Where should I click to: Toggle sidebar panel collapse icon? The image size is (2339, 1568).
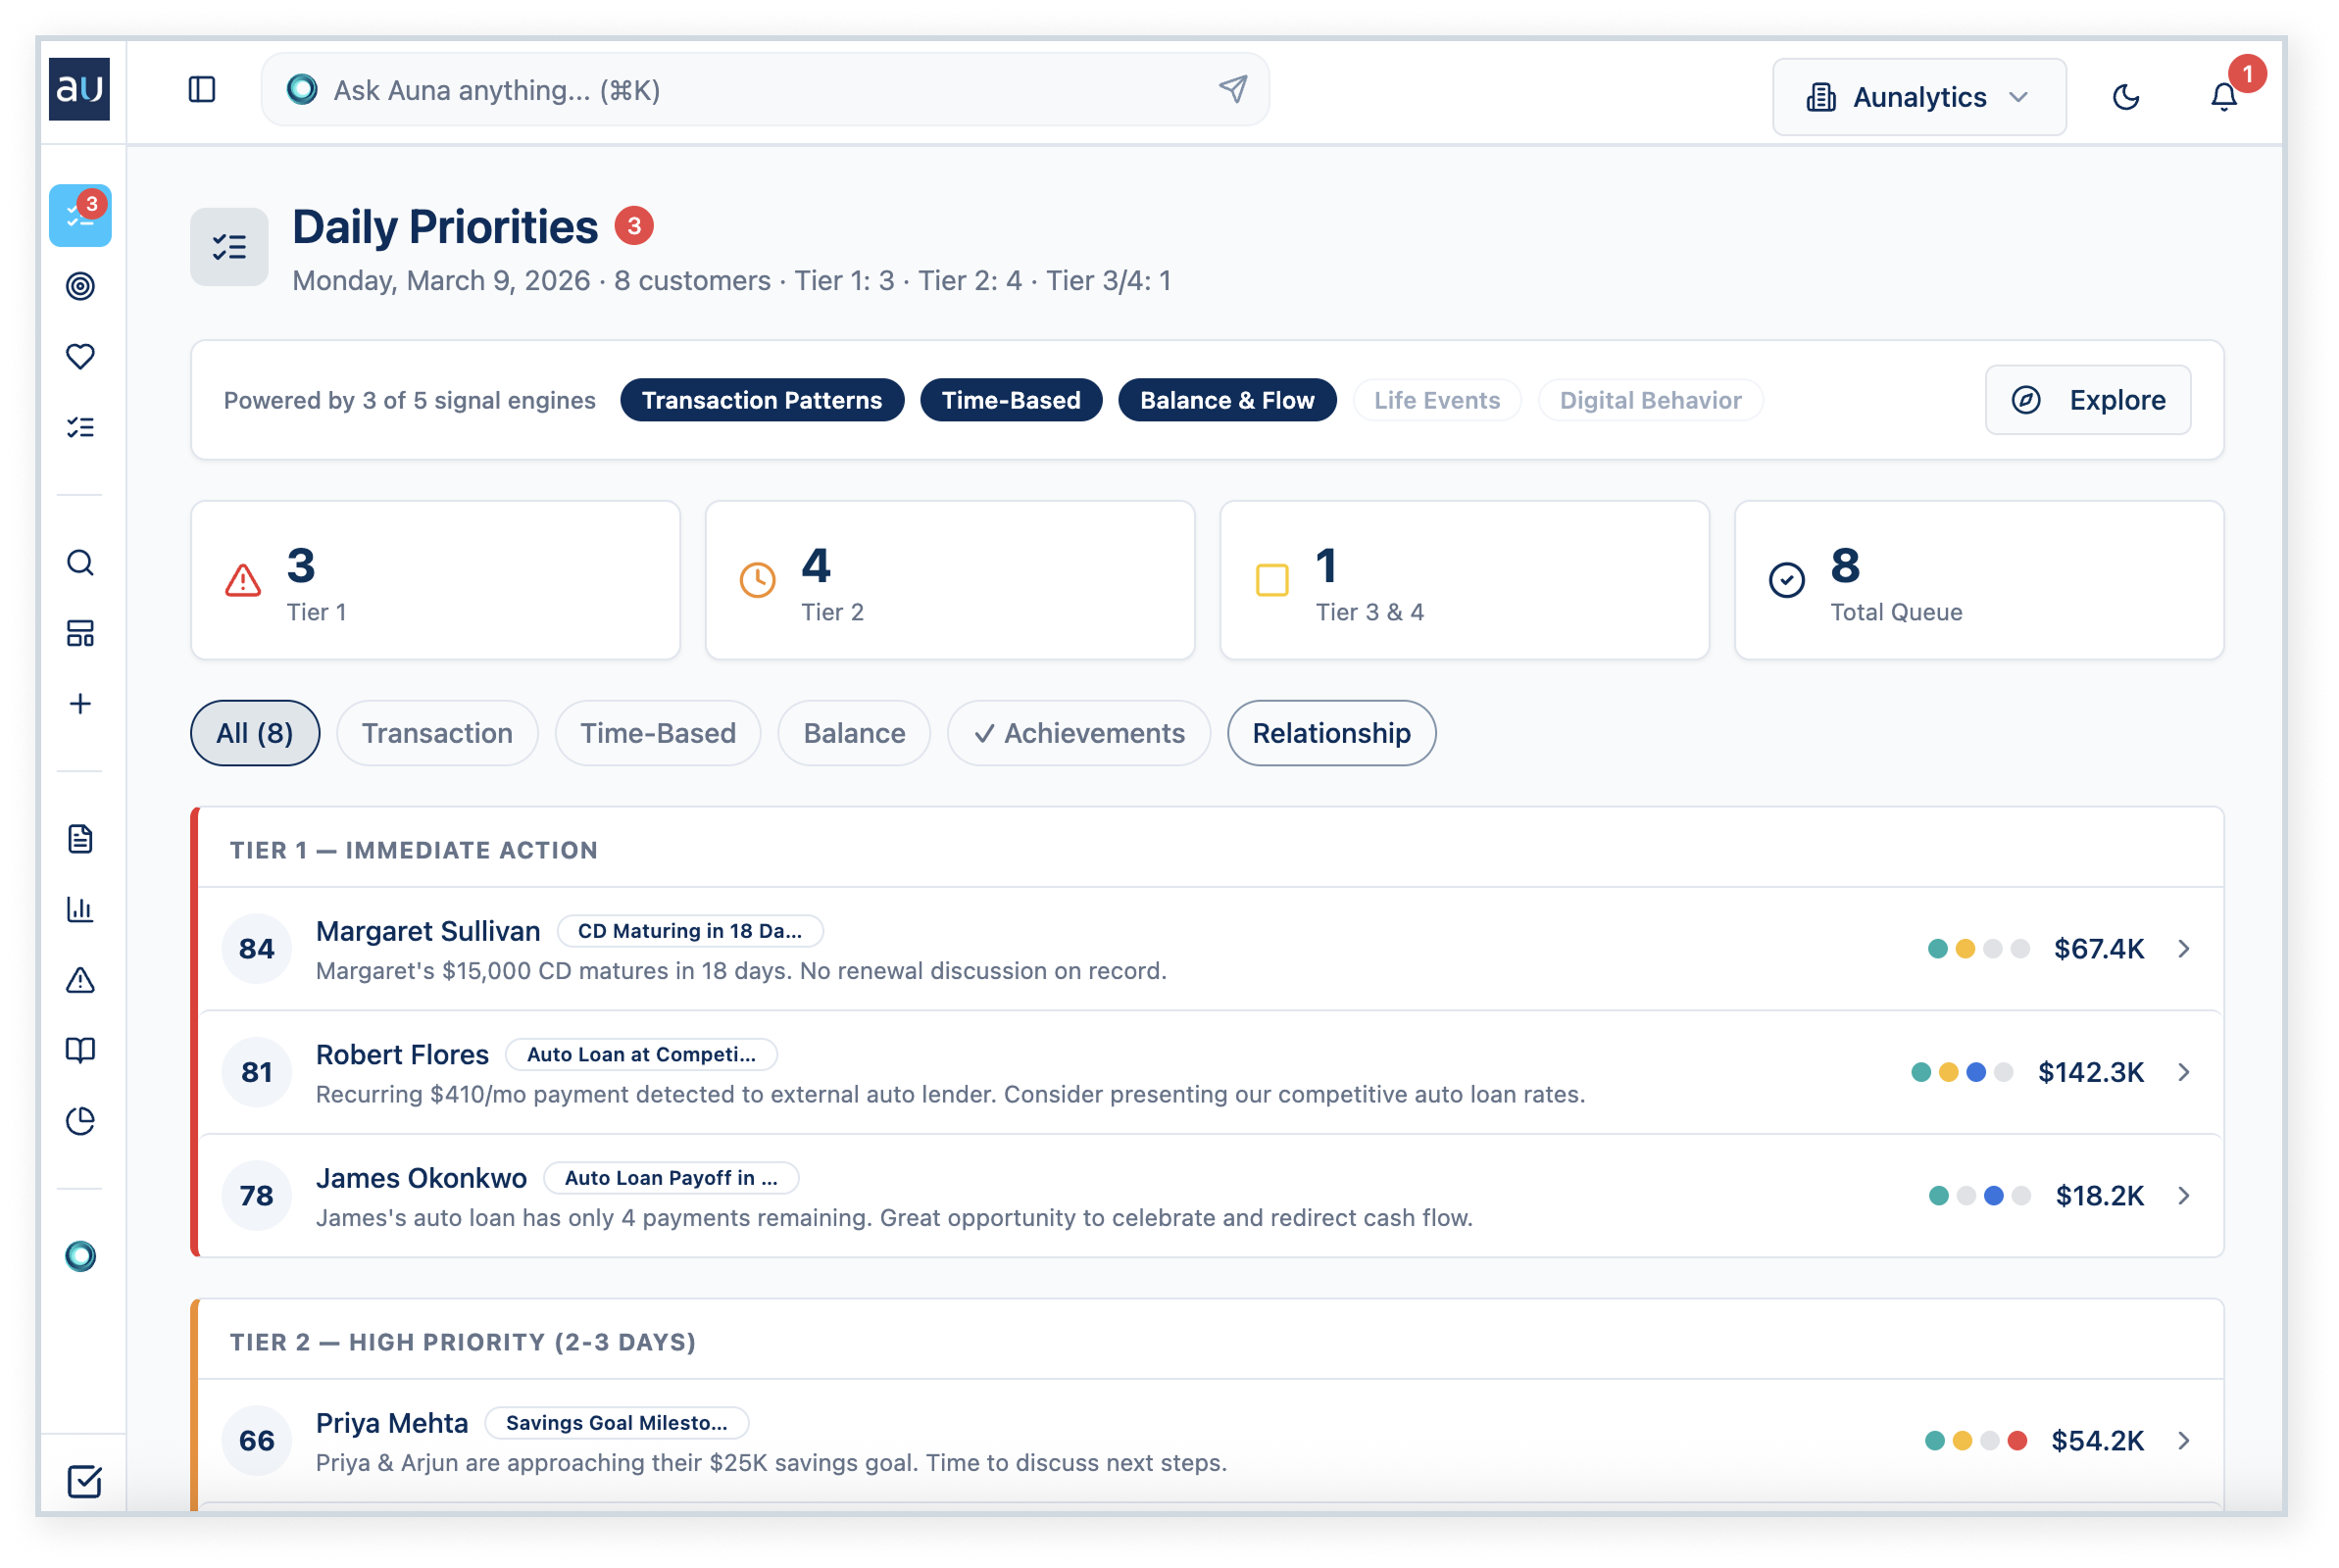202,90
